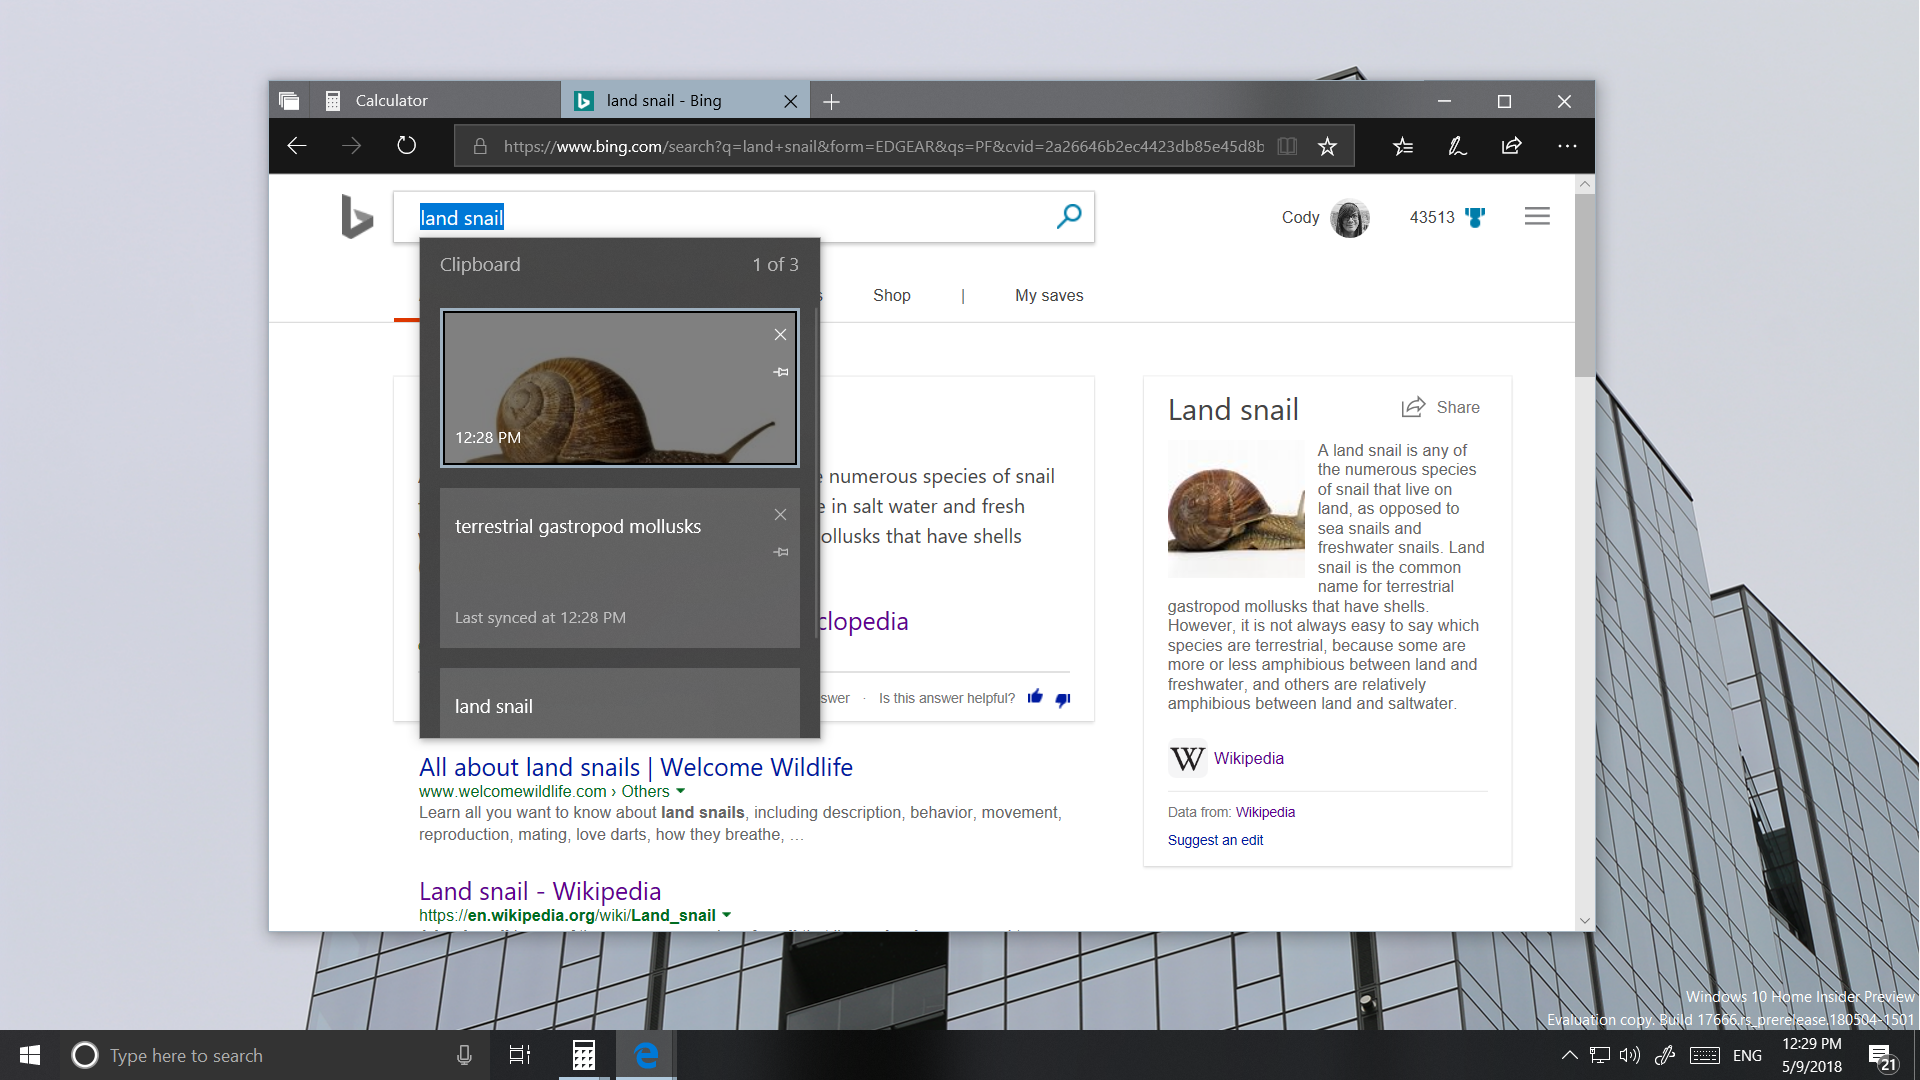Switch to the Calculator tab
This screenshot has width=1920, height=1080.
[x=391, y=100]
